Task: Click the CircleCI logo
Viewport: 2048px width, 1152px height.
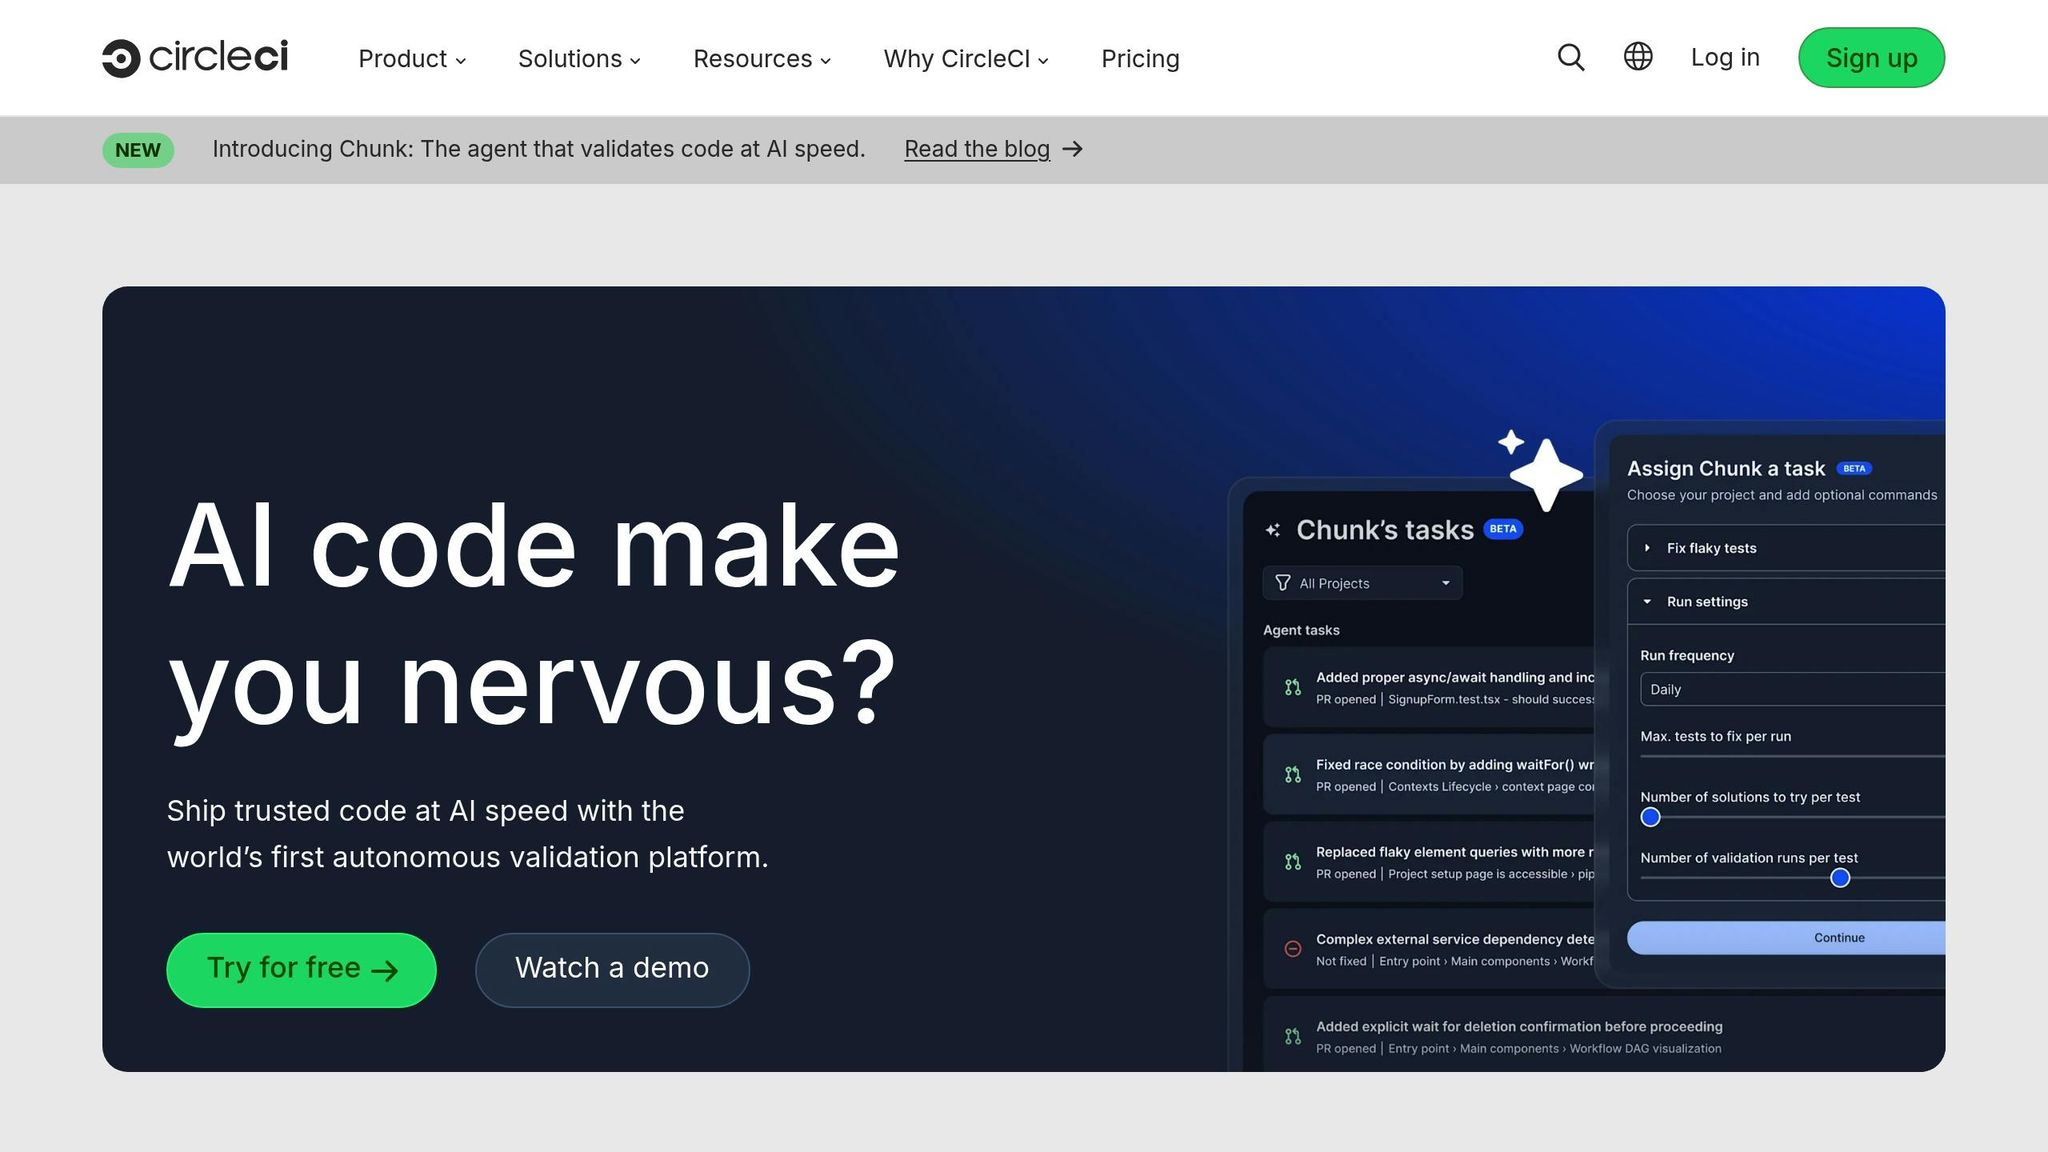Action: pyautogui.click(x=195, y=57)
